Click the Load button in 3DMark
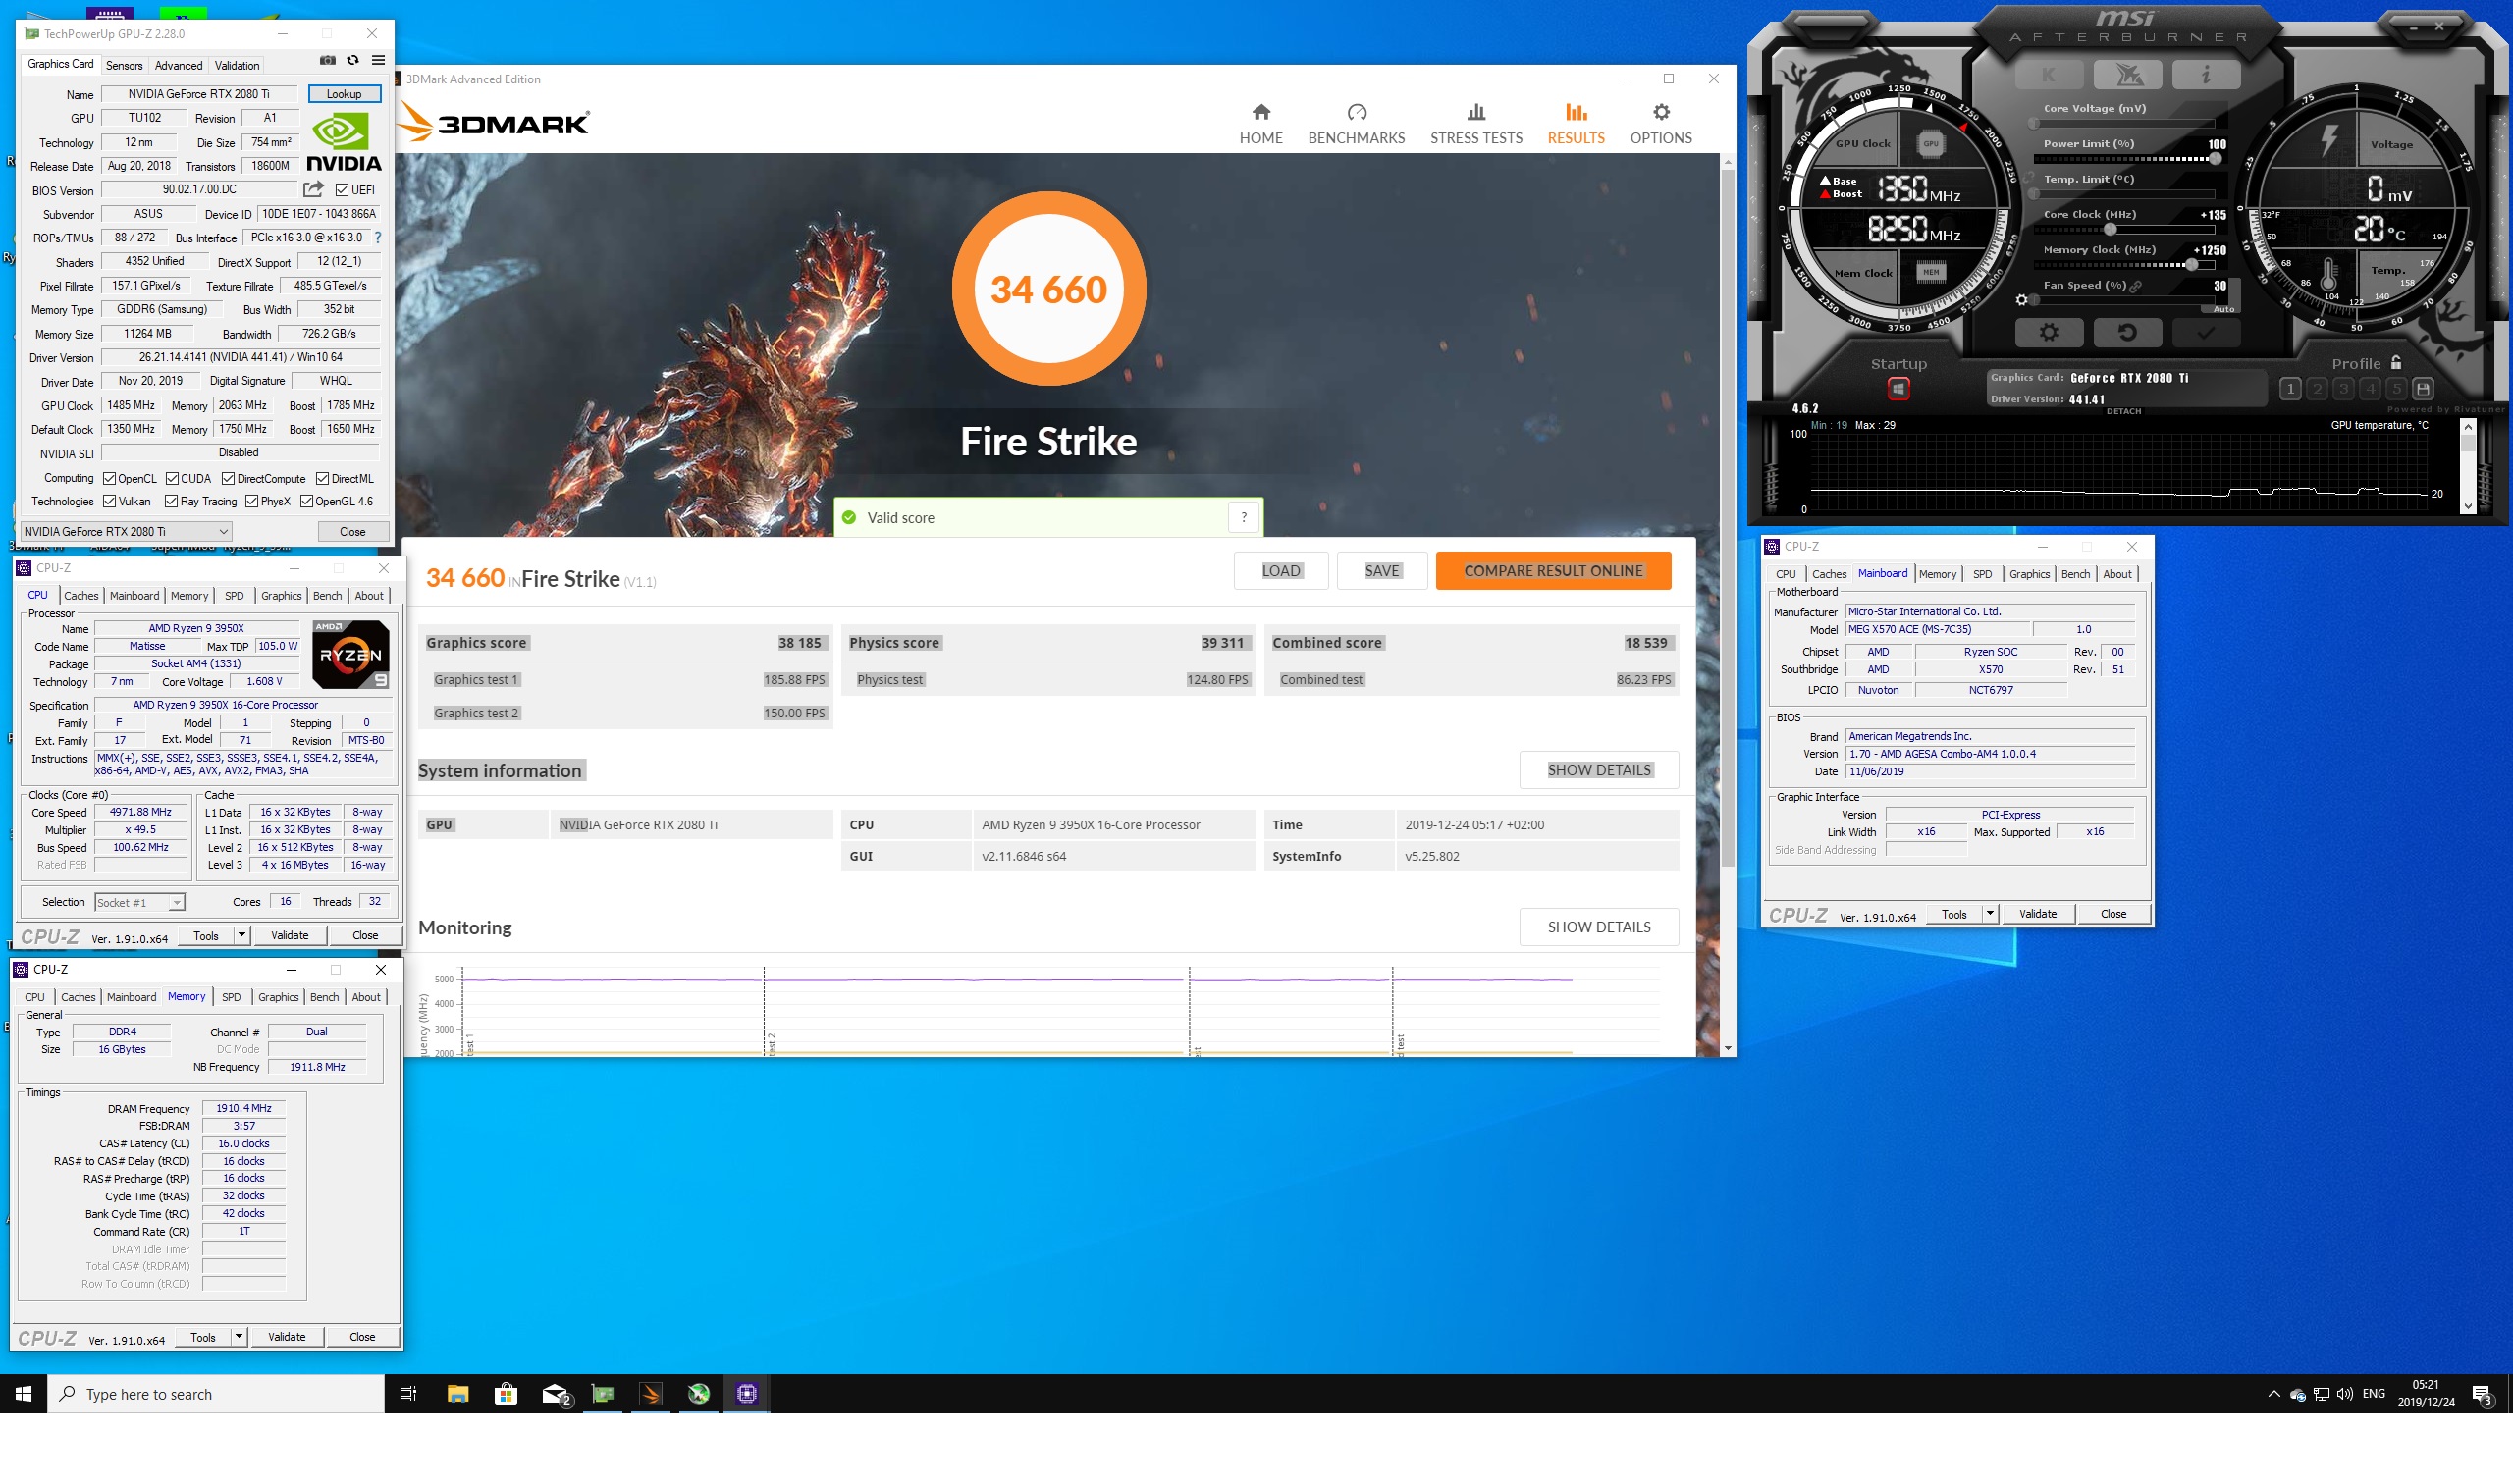This screenshot has width=2513, height=1484. point(1281,571)
